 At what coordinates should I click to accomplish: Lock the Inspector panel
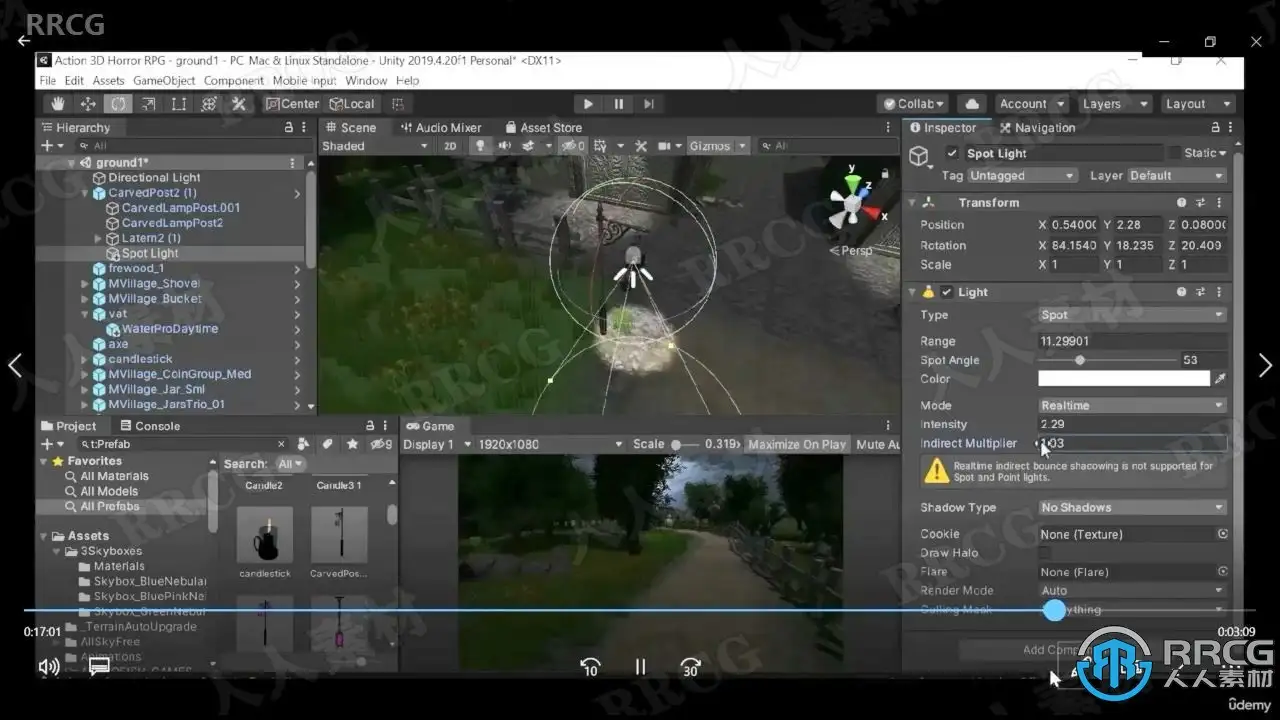pos(1215,128)
